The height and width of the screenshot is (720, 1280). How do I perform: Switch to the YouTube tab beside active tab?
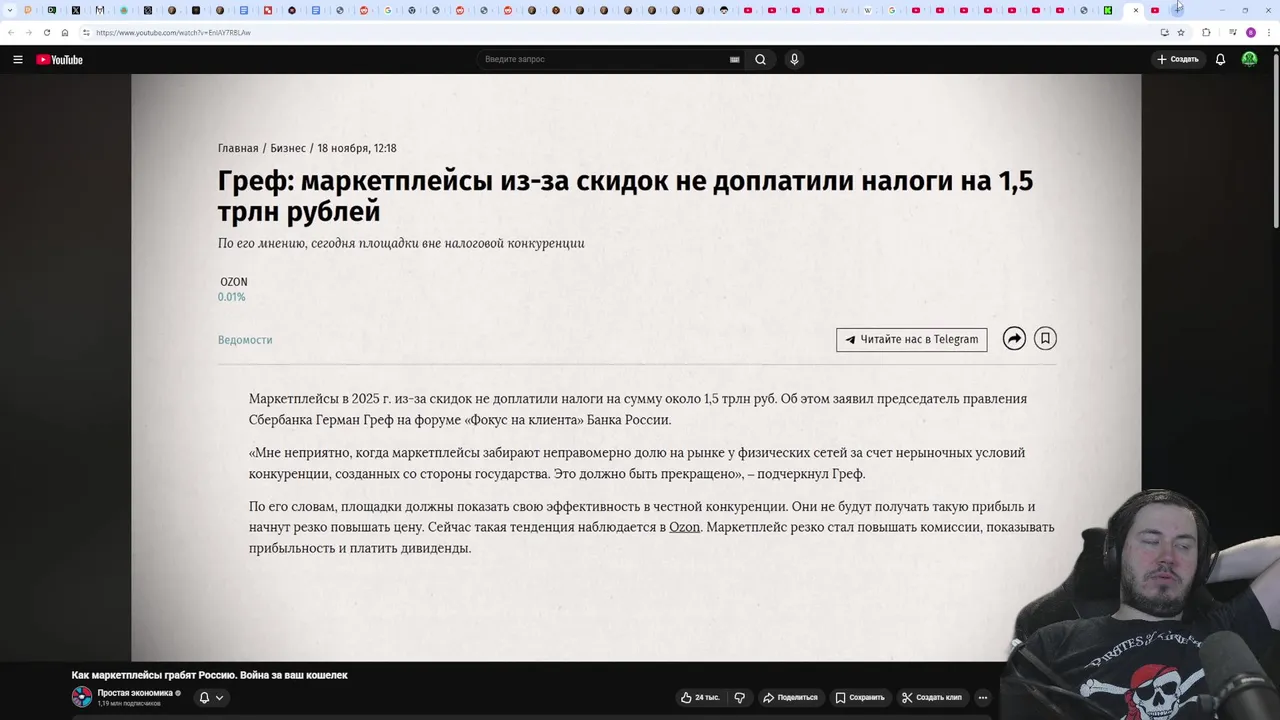click(x=1155, y=10)
